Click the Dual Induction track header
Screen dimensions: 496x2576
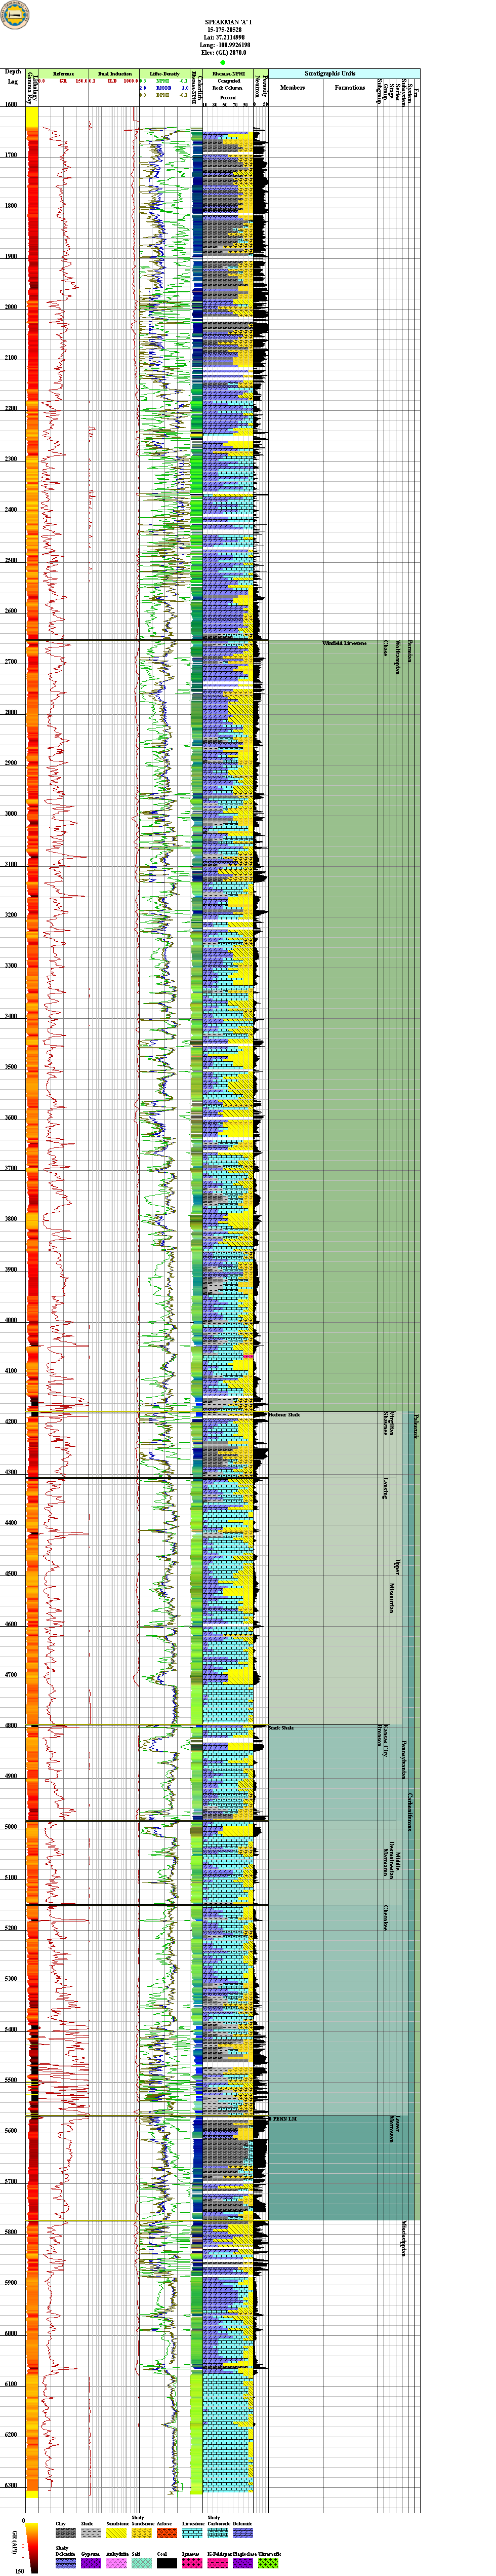coord(114,74)
